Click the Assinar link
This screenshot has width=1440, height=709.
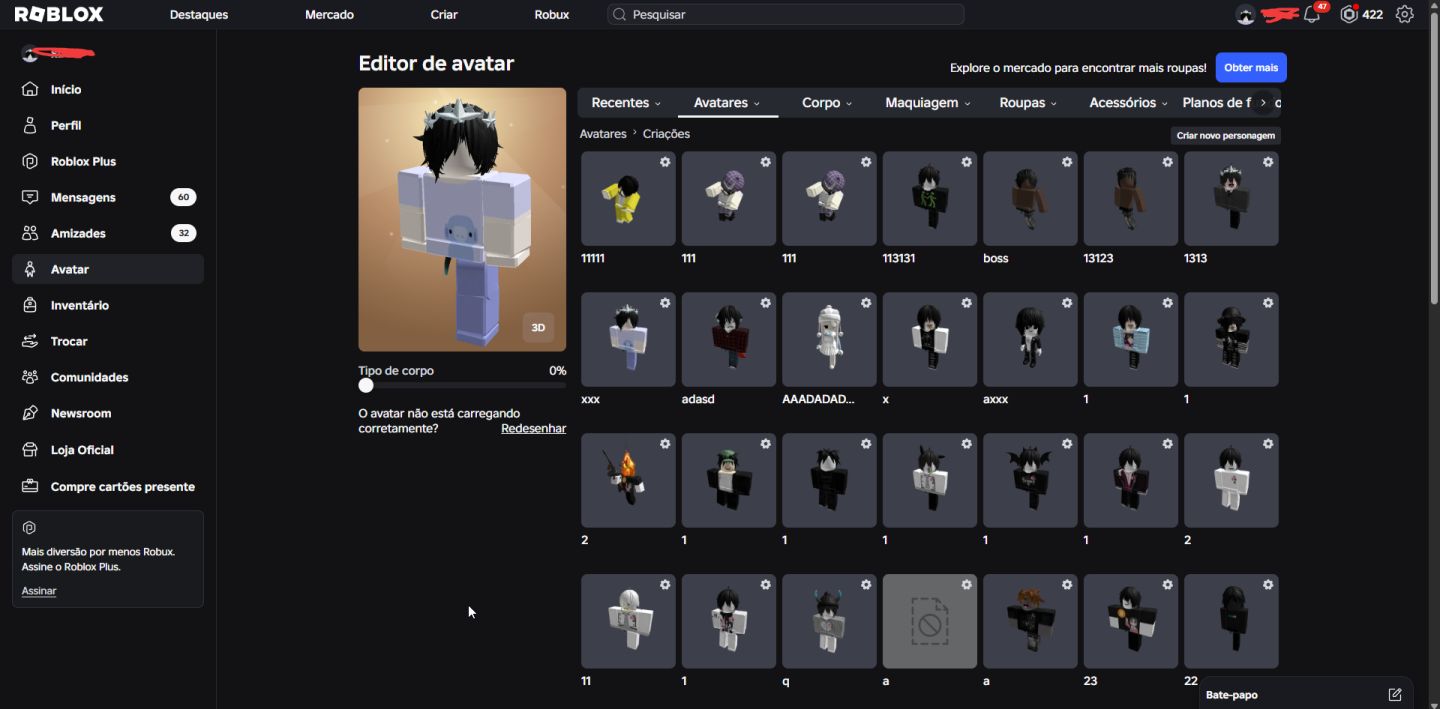point(39,591)
